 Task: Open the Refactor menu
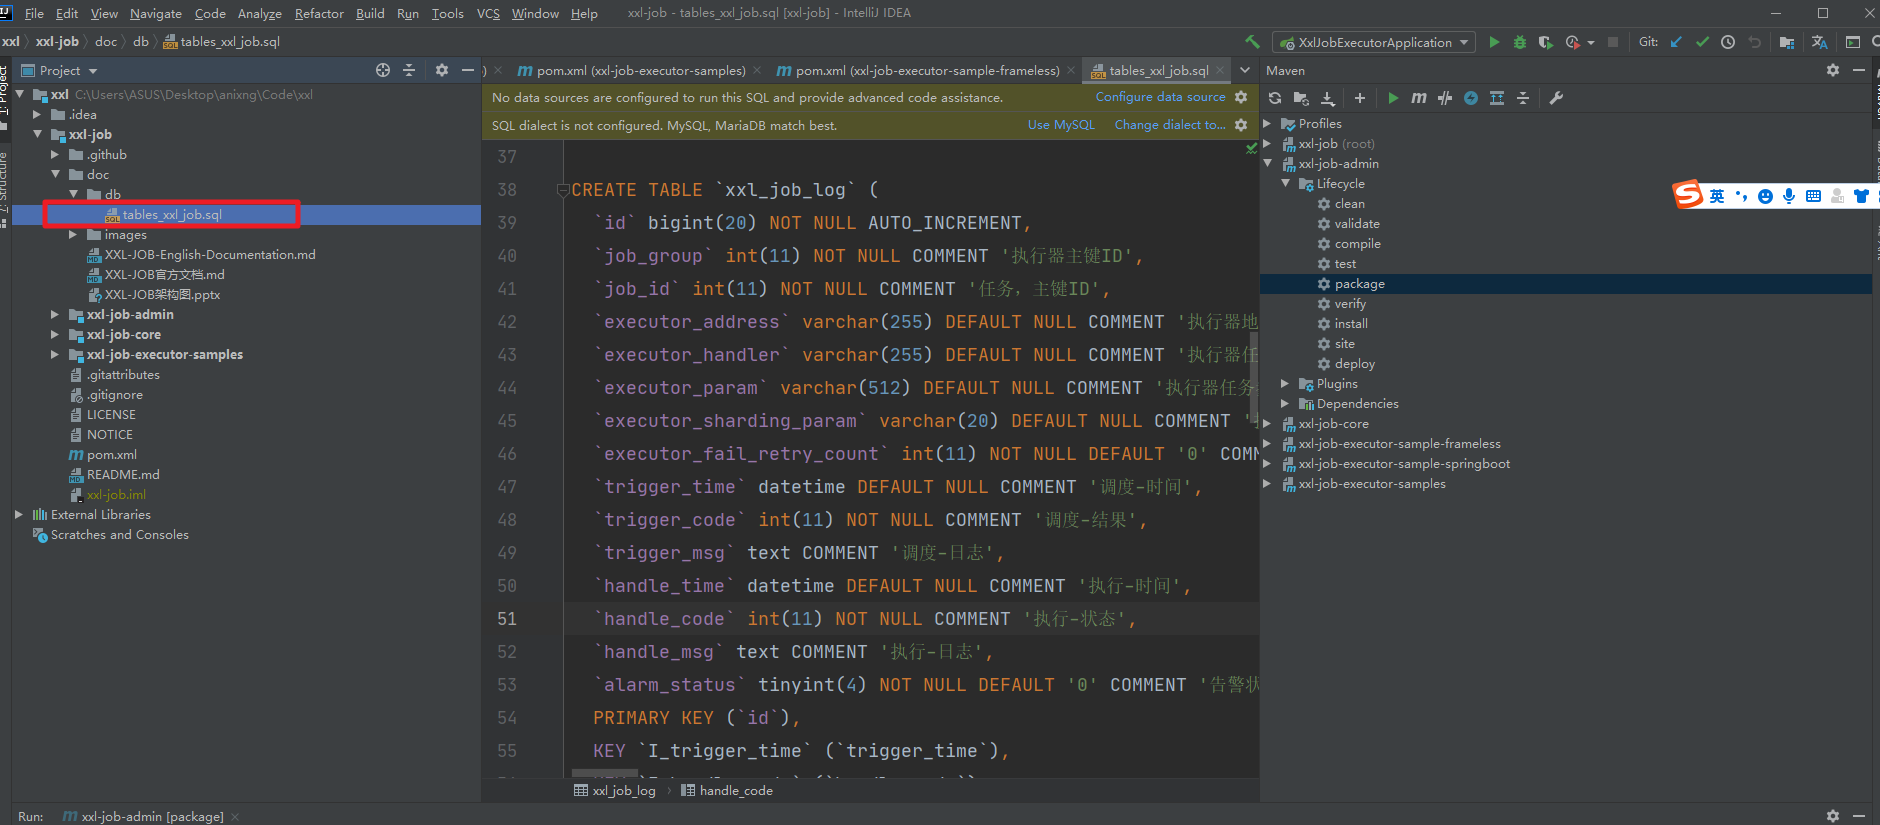[319, 13]
